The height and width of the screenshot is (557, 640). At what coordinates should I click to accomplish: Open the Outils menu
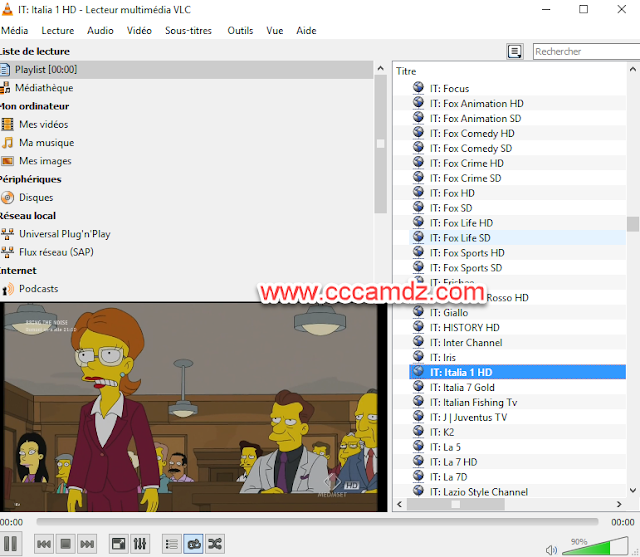tap(240, 31)
